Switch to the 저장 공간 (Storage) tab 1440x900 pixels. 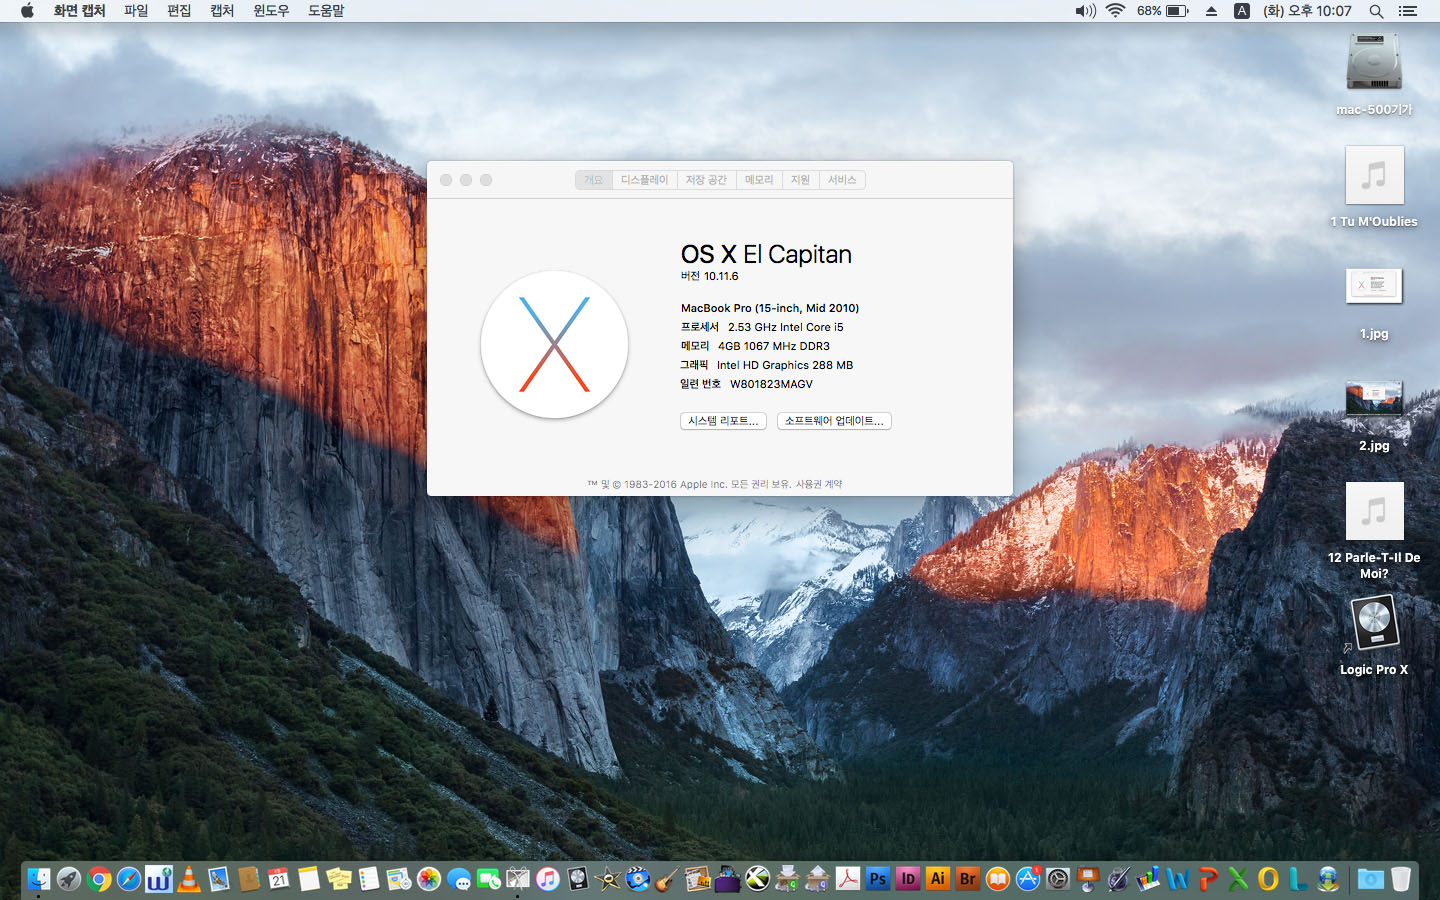[706, 180]
